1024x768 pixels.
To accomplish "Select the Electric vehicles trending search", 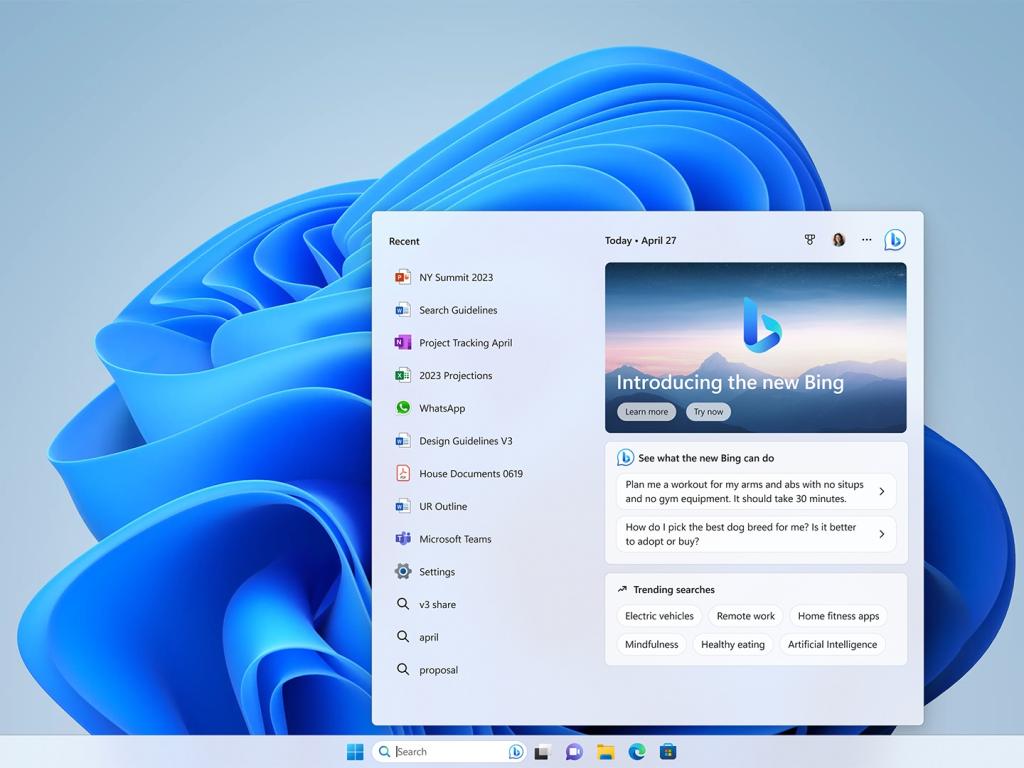I will click(x=659, y=616).
